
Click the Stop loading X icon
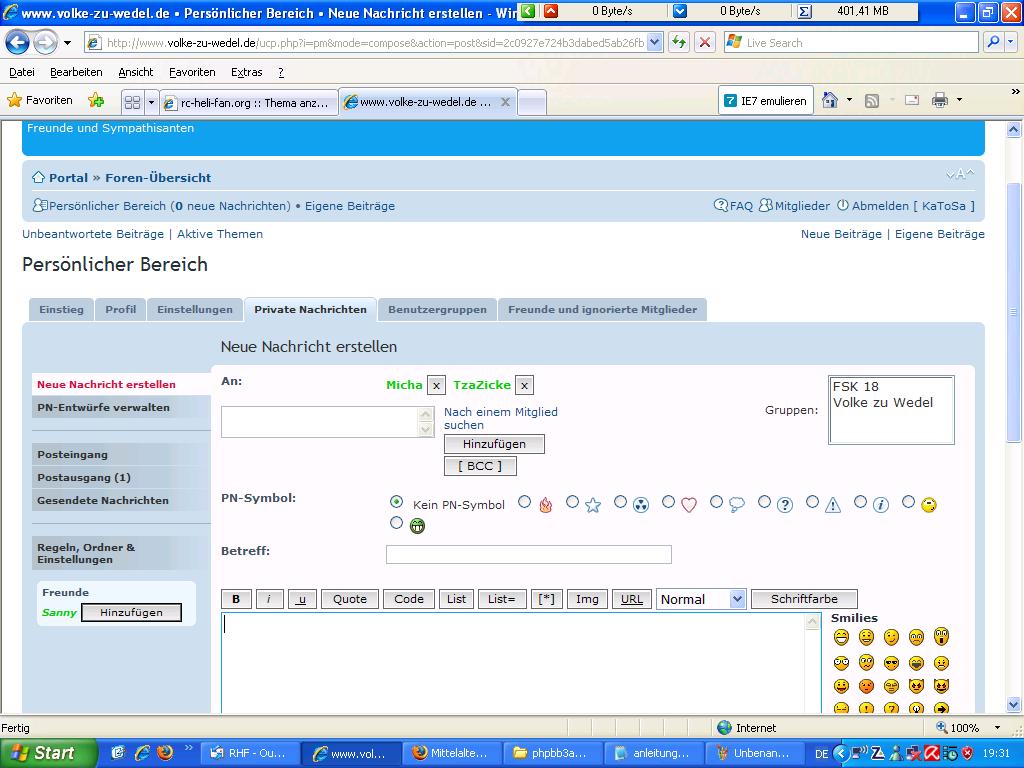[705, 43]
